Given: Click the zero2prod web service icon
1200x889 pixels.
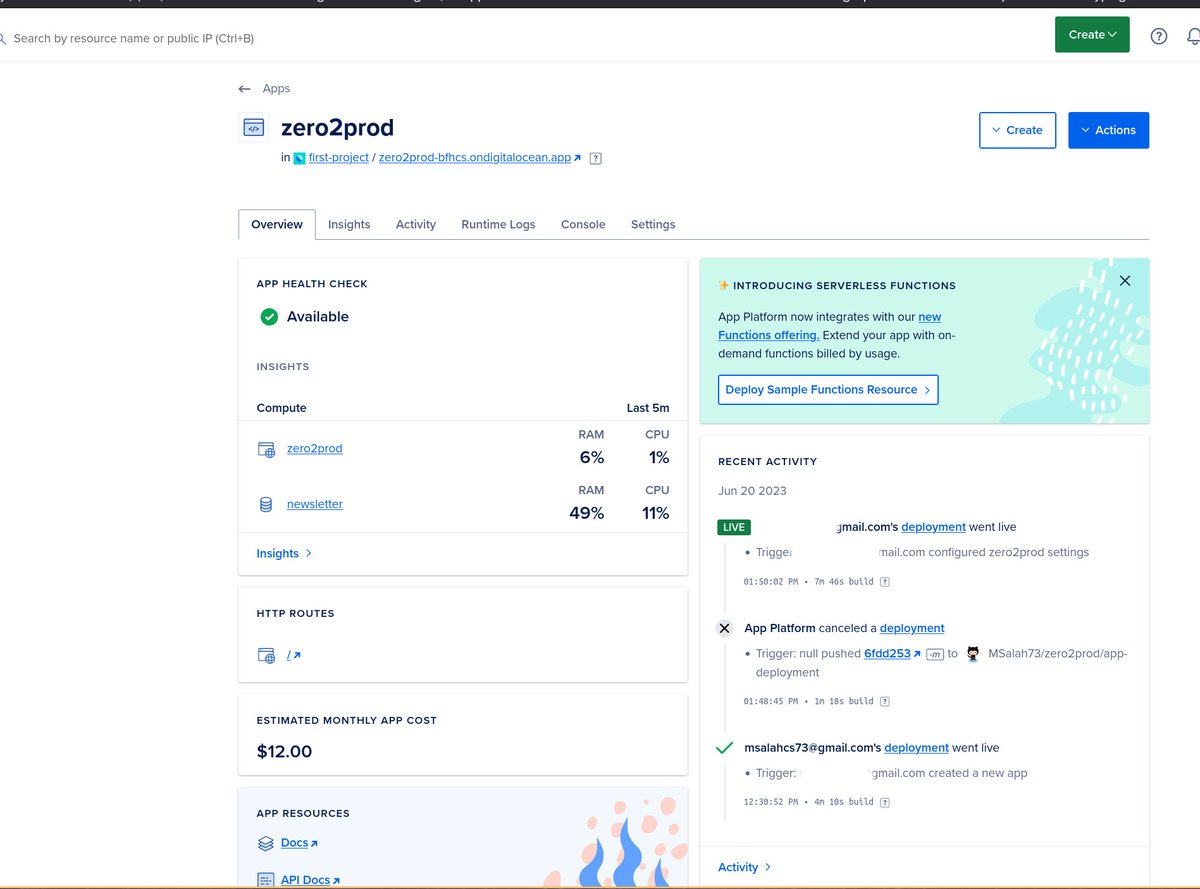Looking at the screenshot, I should pos(266,450).
